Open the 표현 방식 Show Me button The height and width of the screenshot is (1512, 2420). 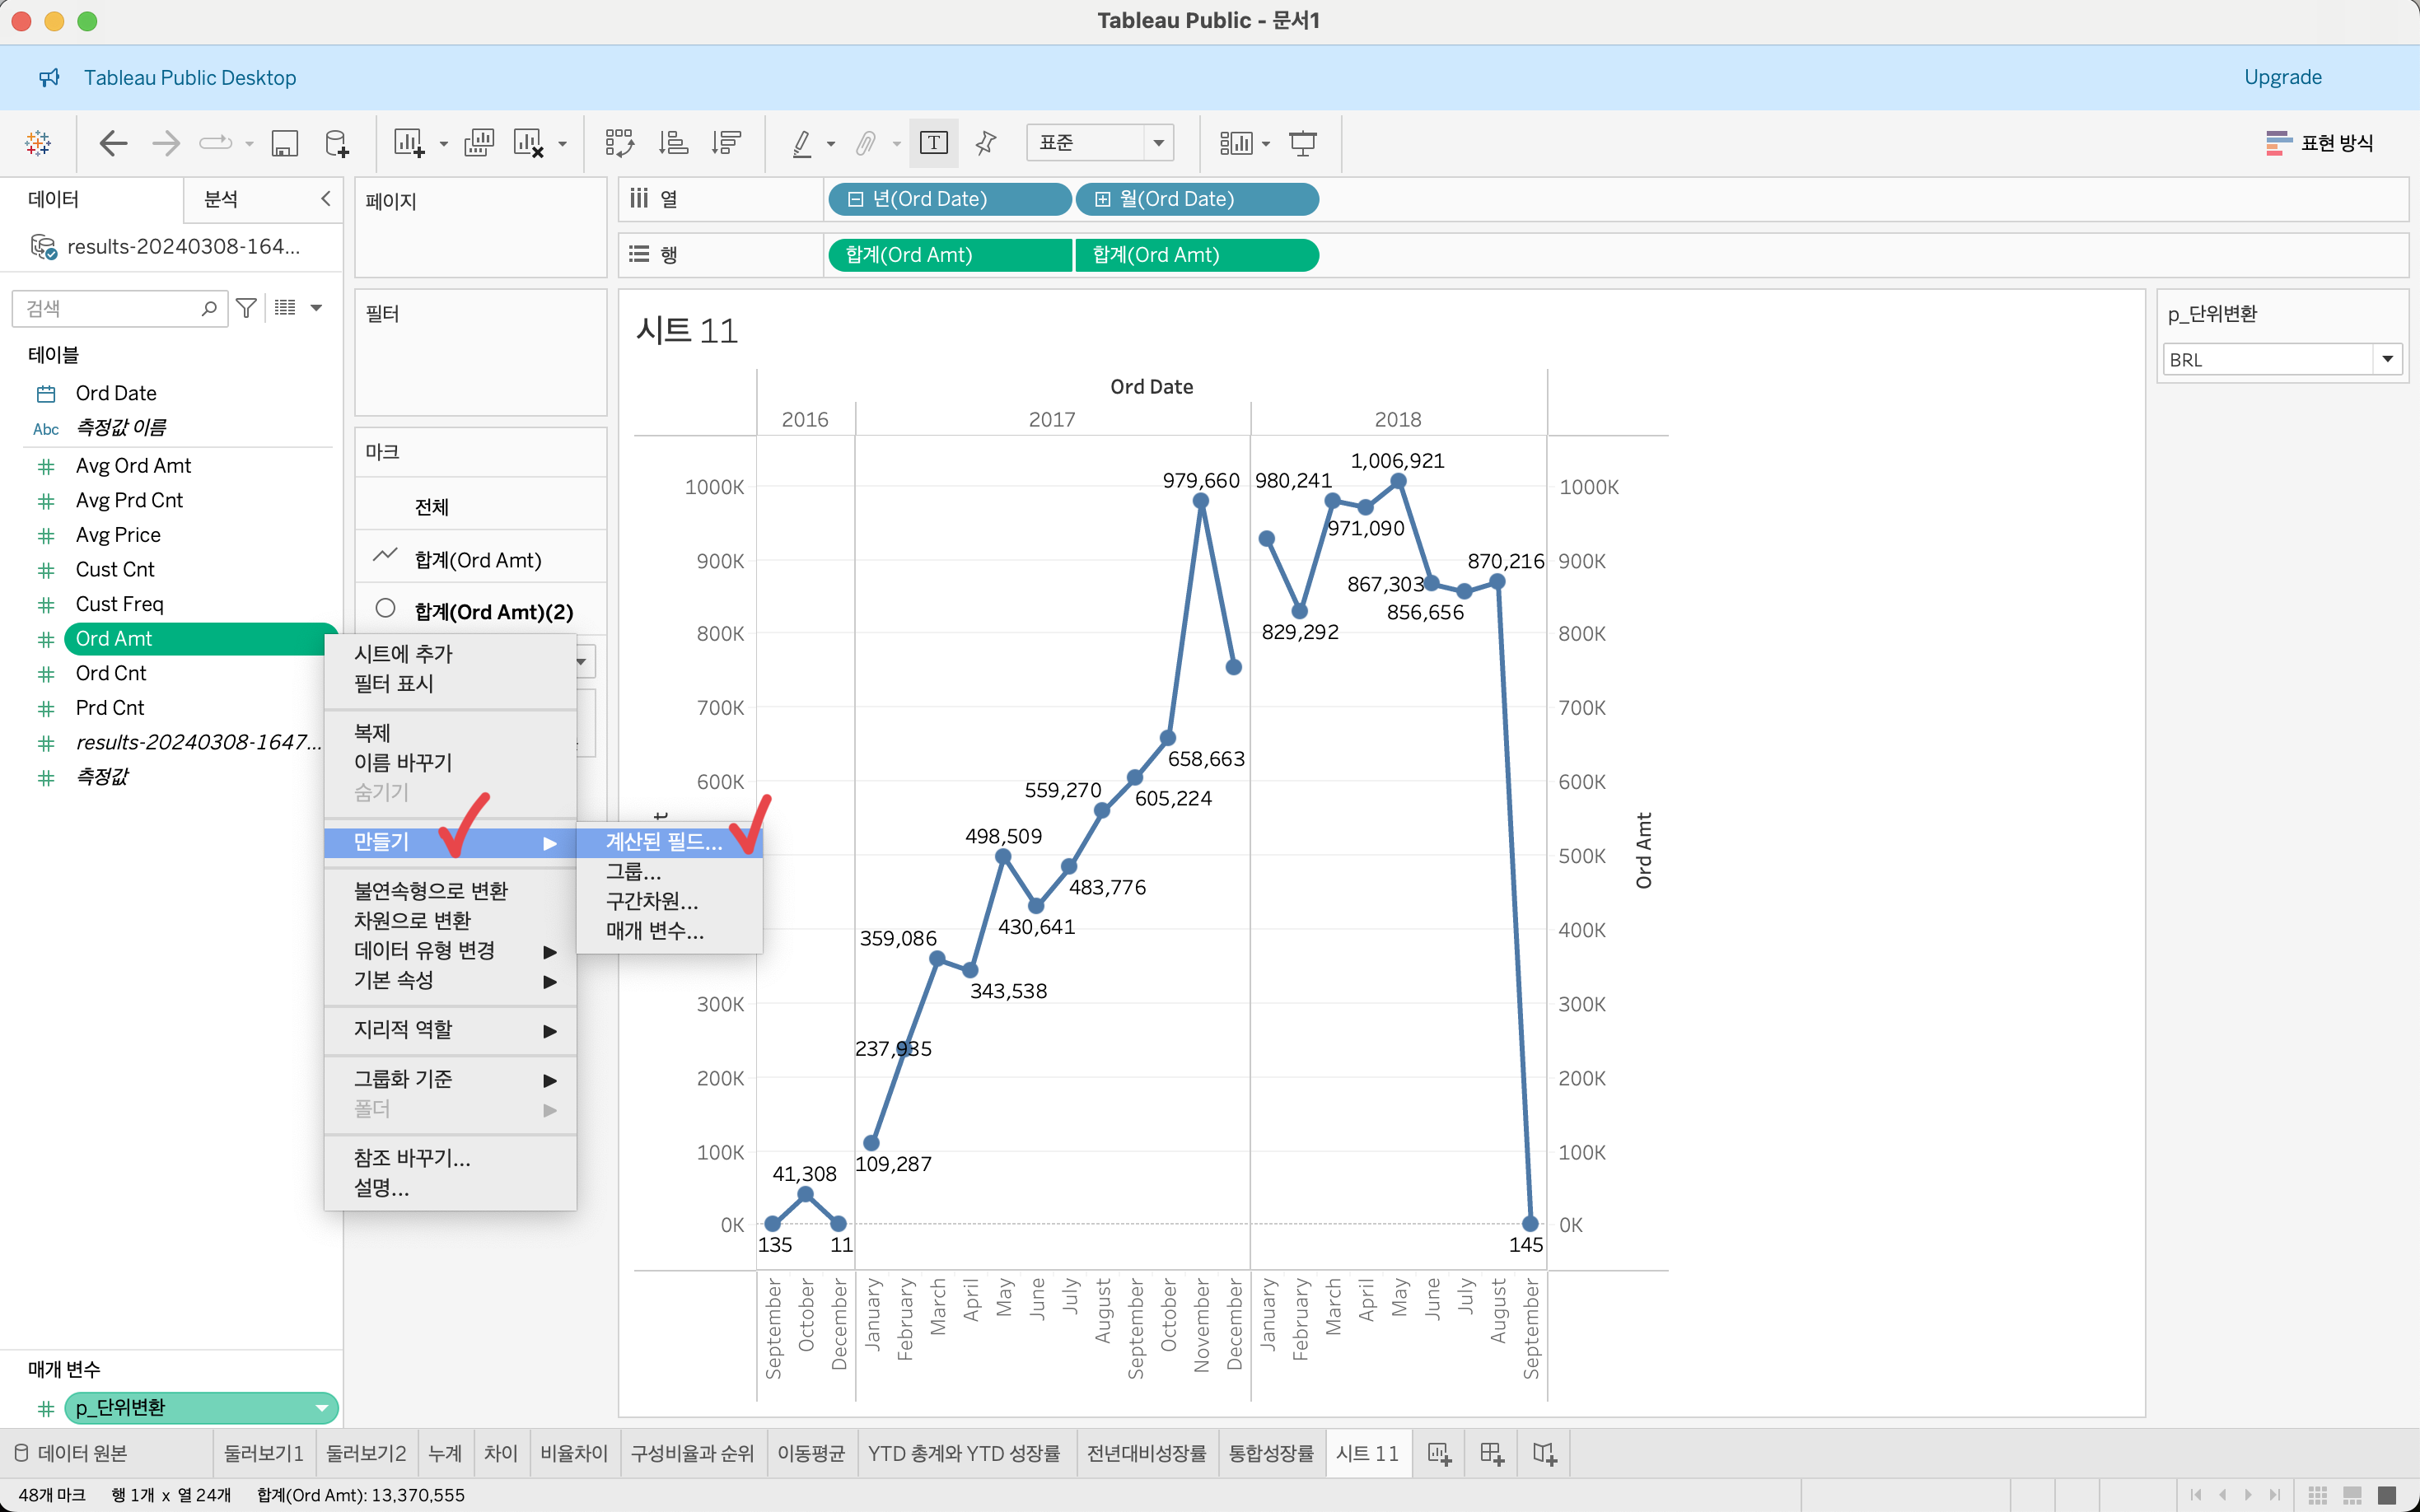click(x=2319, y=143)
